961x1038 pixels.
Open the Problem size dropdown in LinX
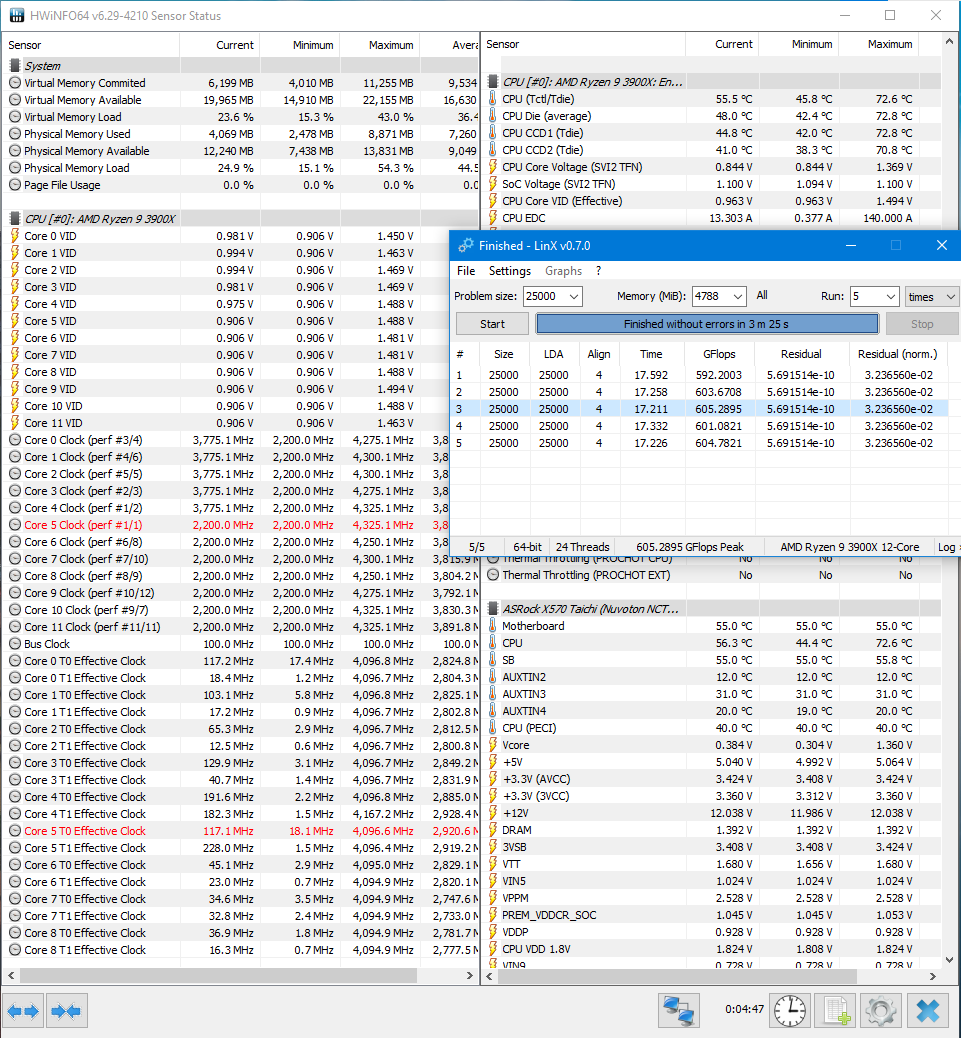574,297
